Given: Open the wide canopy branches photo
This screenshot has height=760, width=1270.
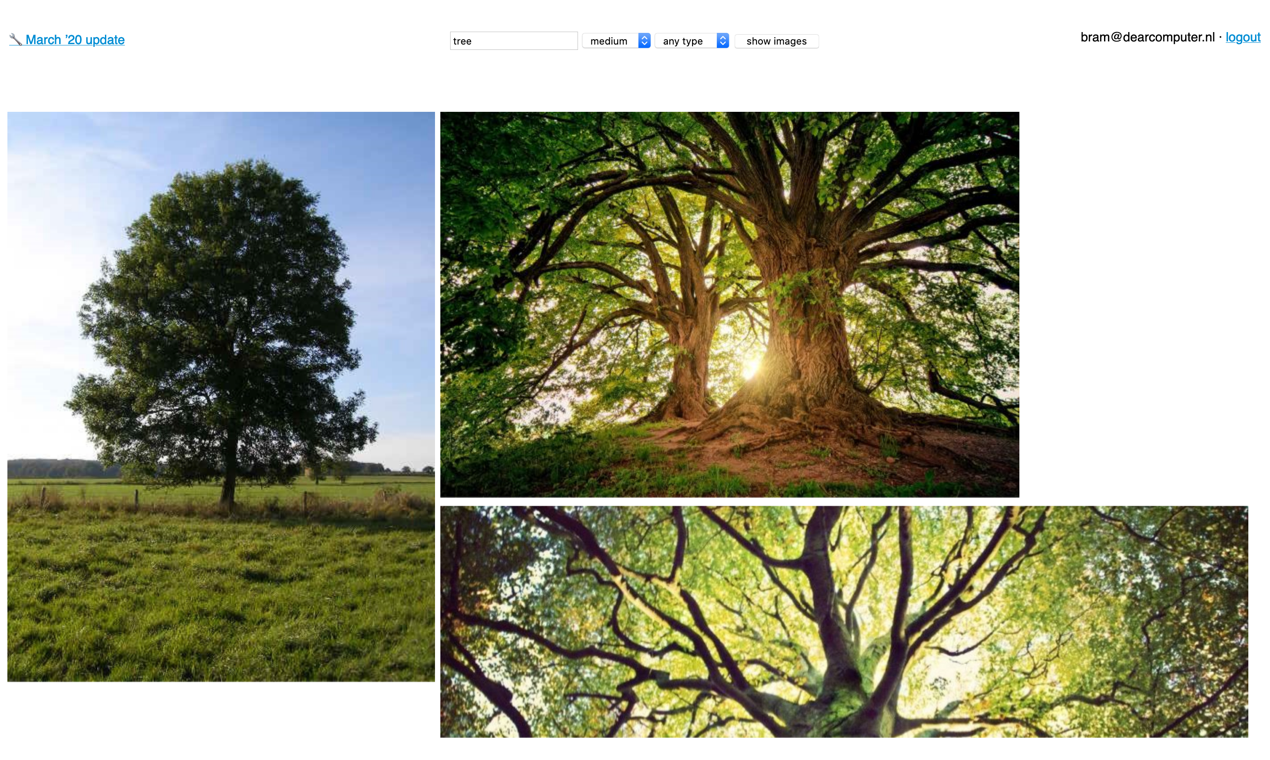Looking at the screenshot, I should click(843, 620).
